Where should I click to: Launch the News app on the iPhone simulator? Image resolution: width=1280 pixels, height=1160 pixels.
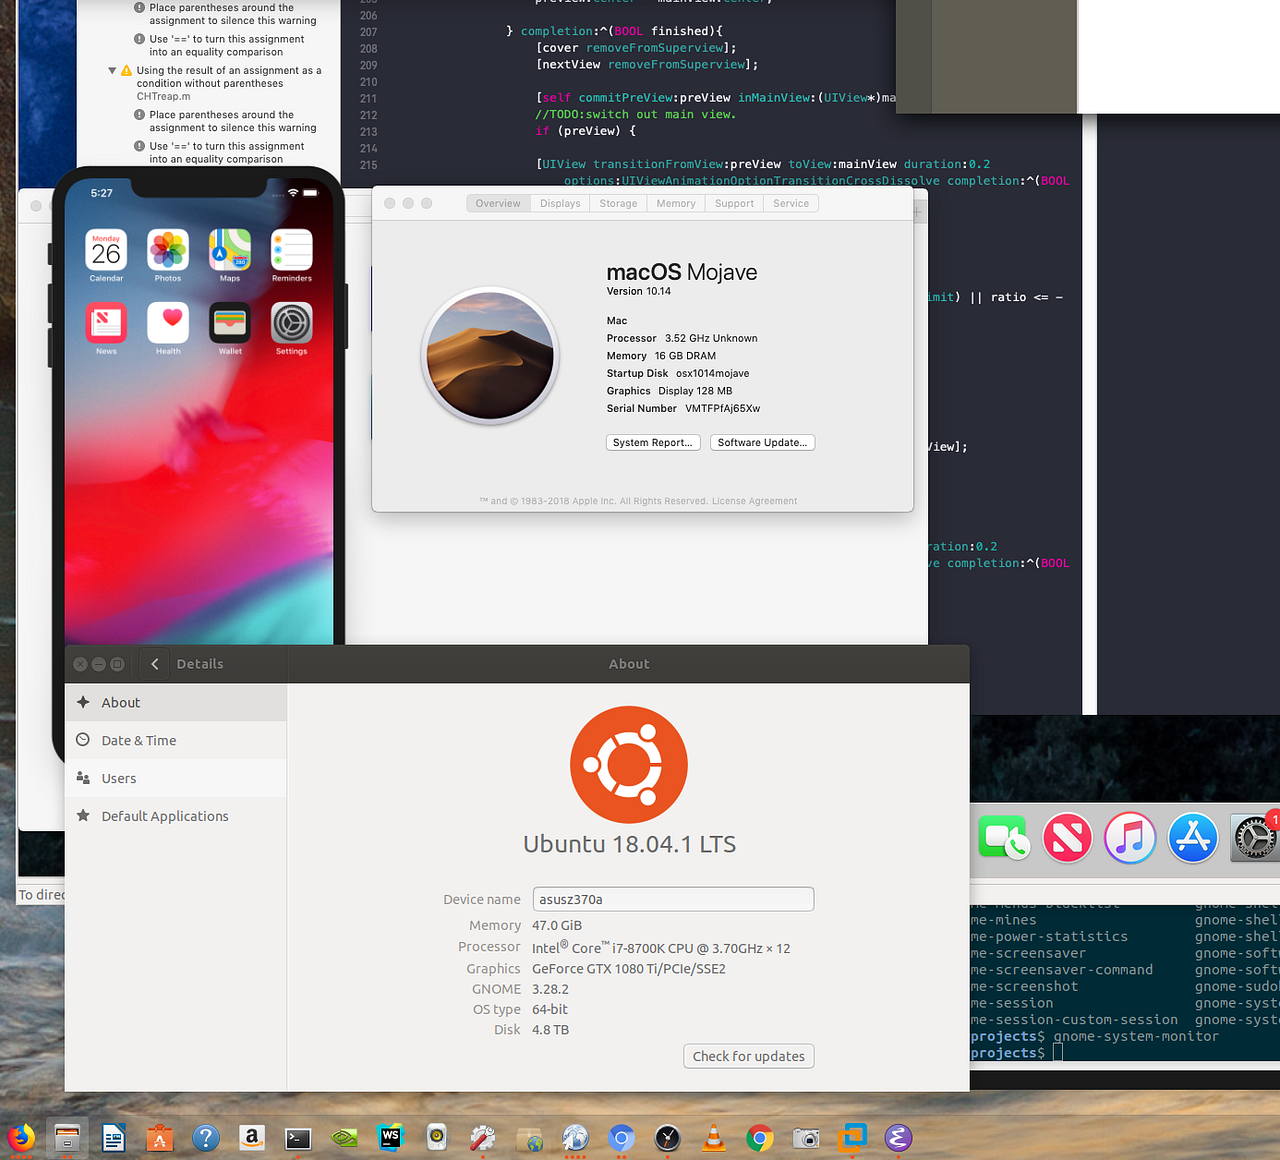(x=106, y=323)
